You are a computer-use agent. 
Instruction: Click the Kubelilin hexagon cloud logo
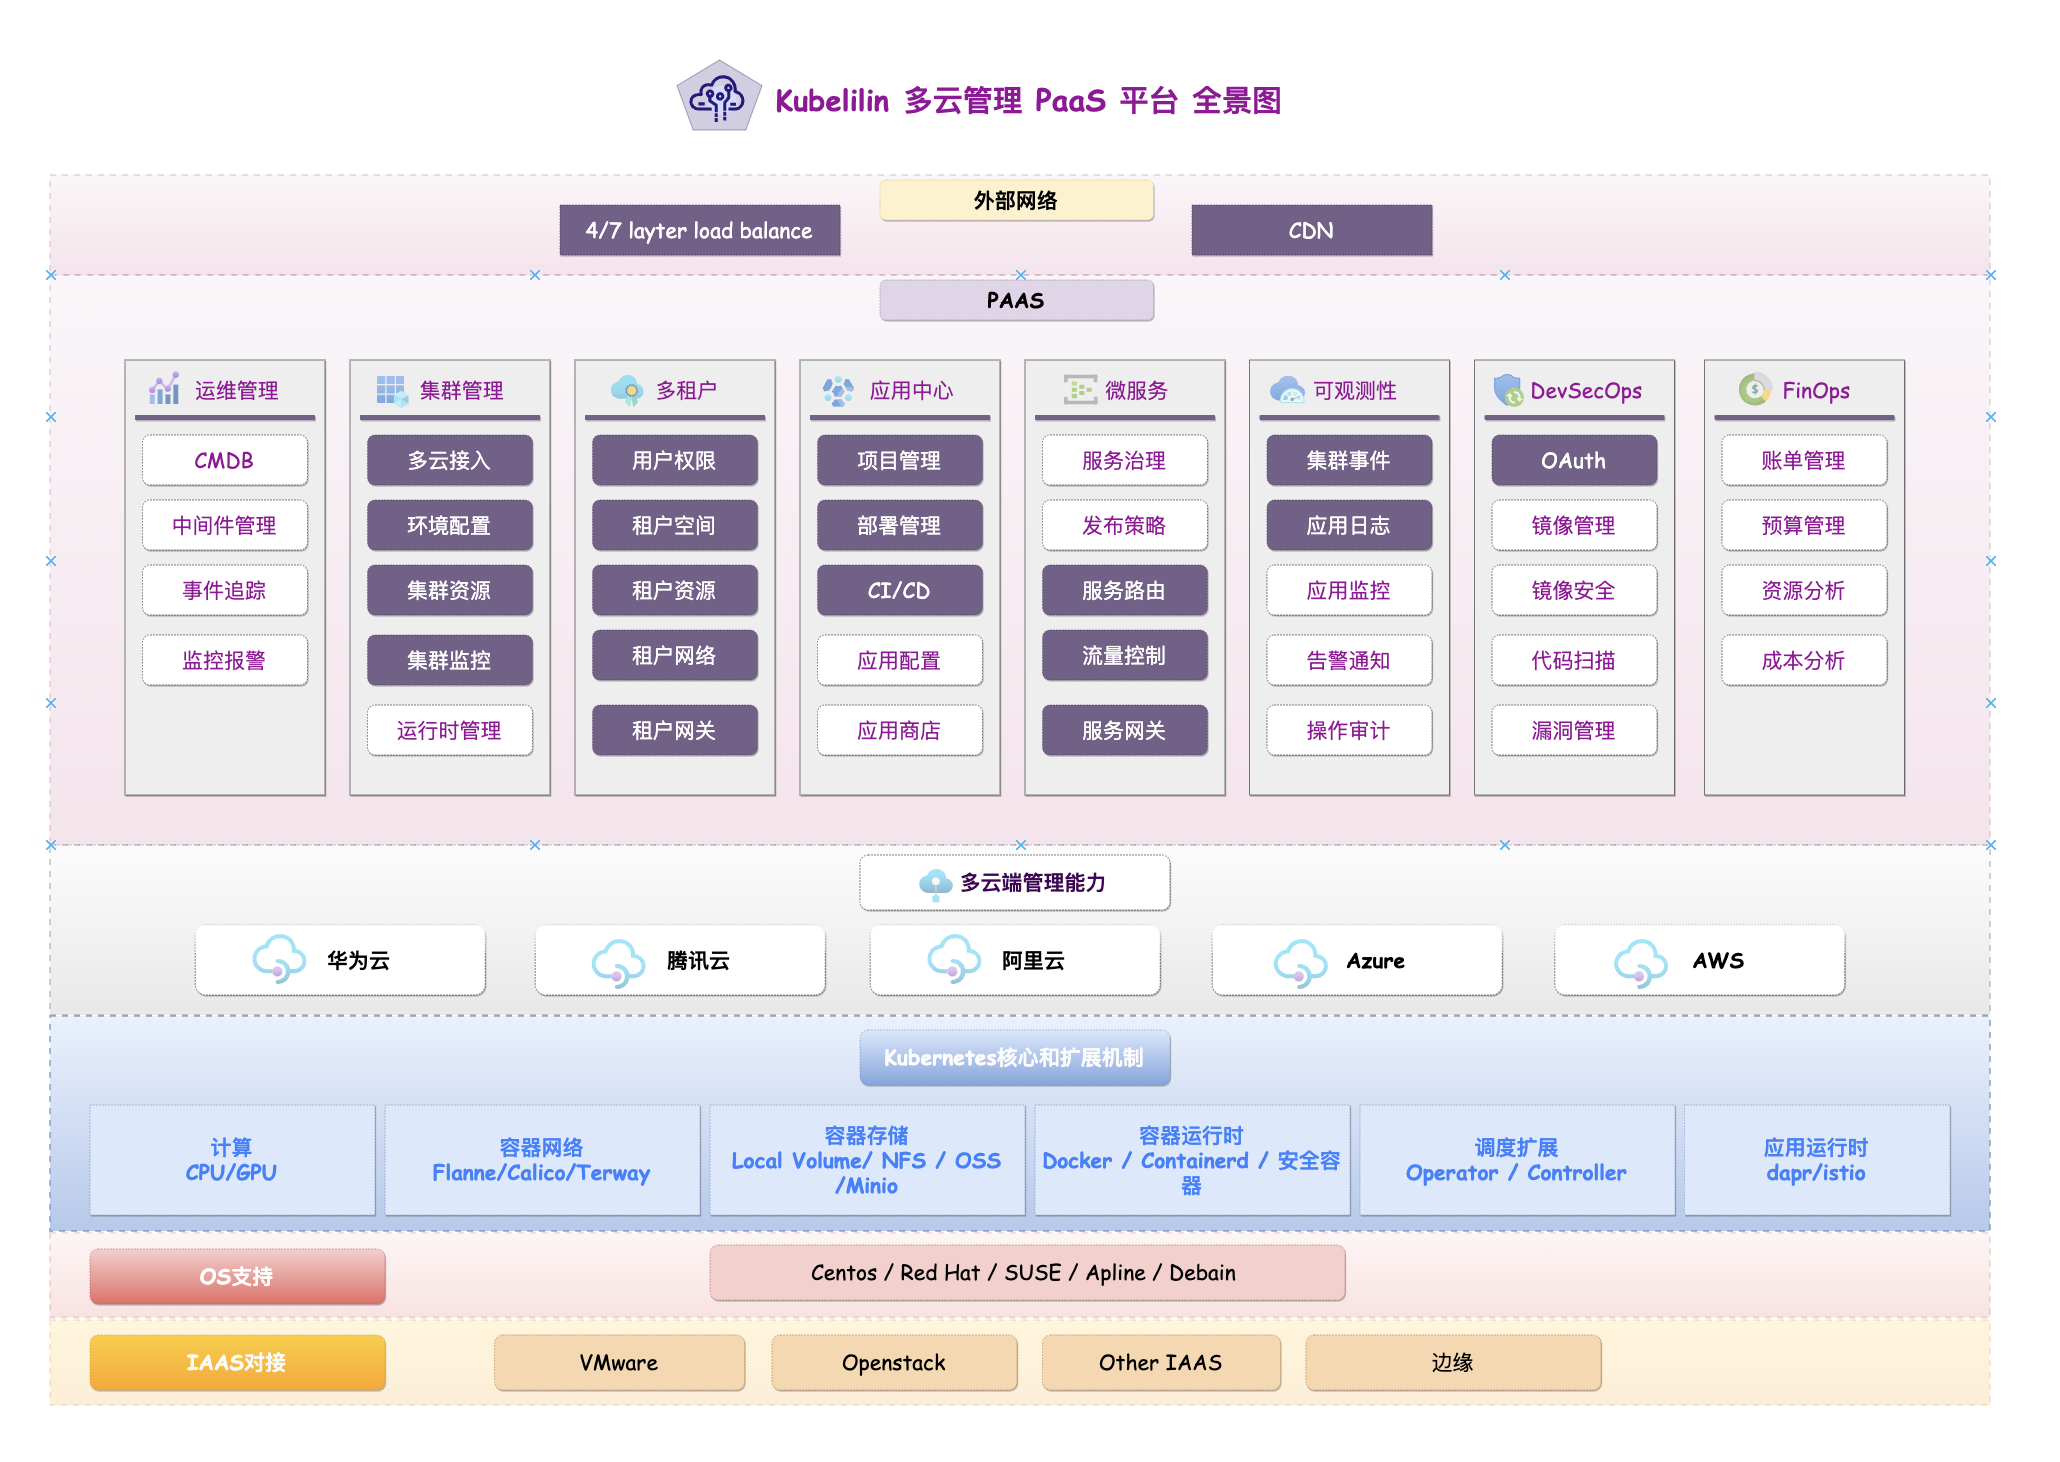coord(718,97)
